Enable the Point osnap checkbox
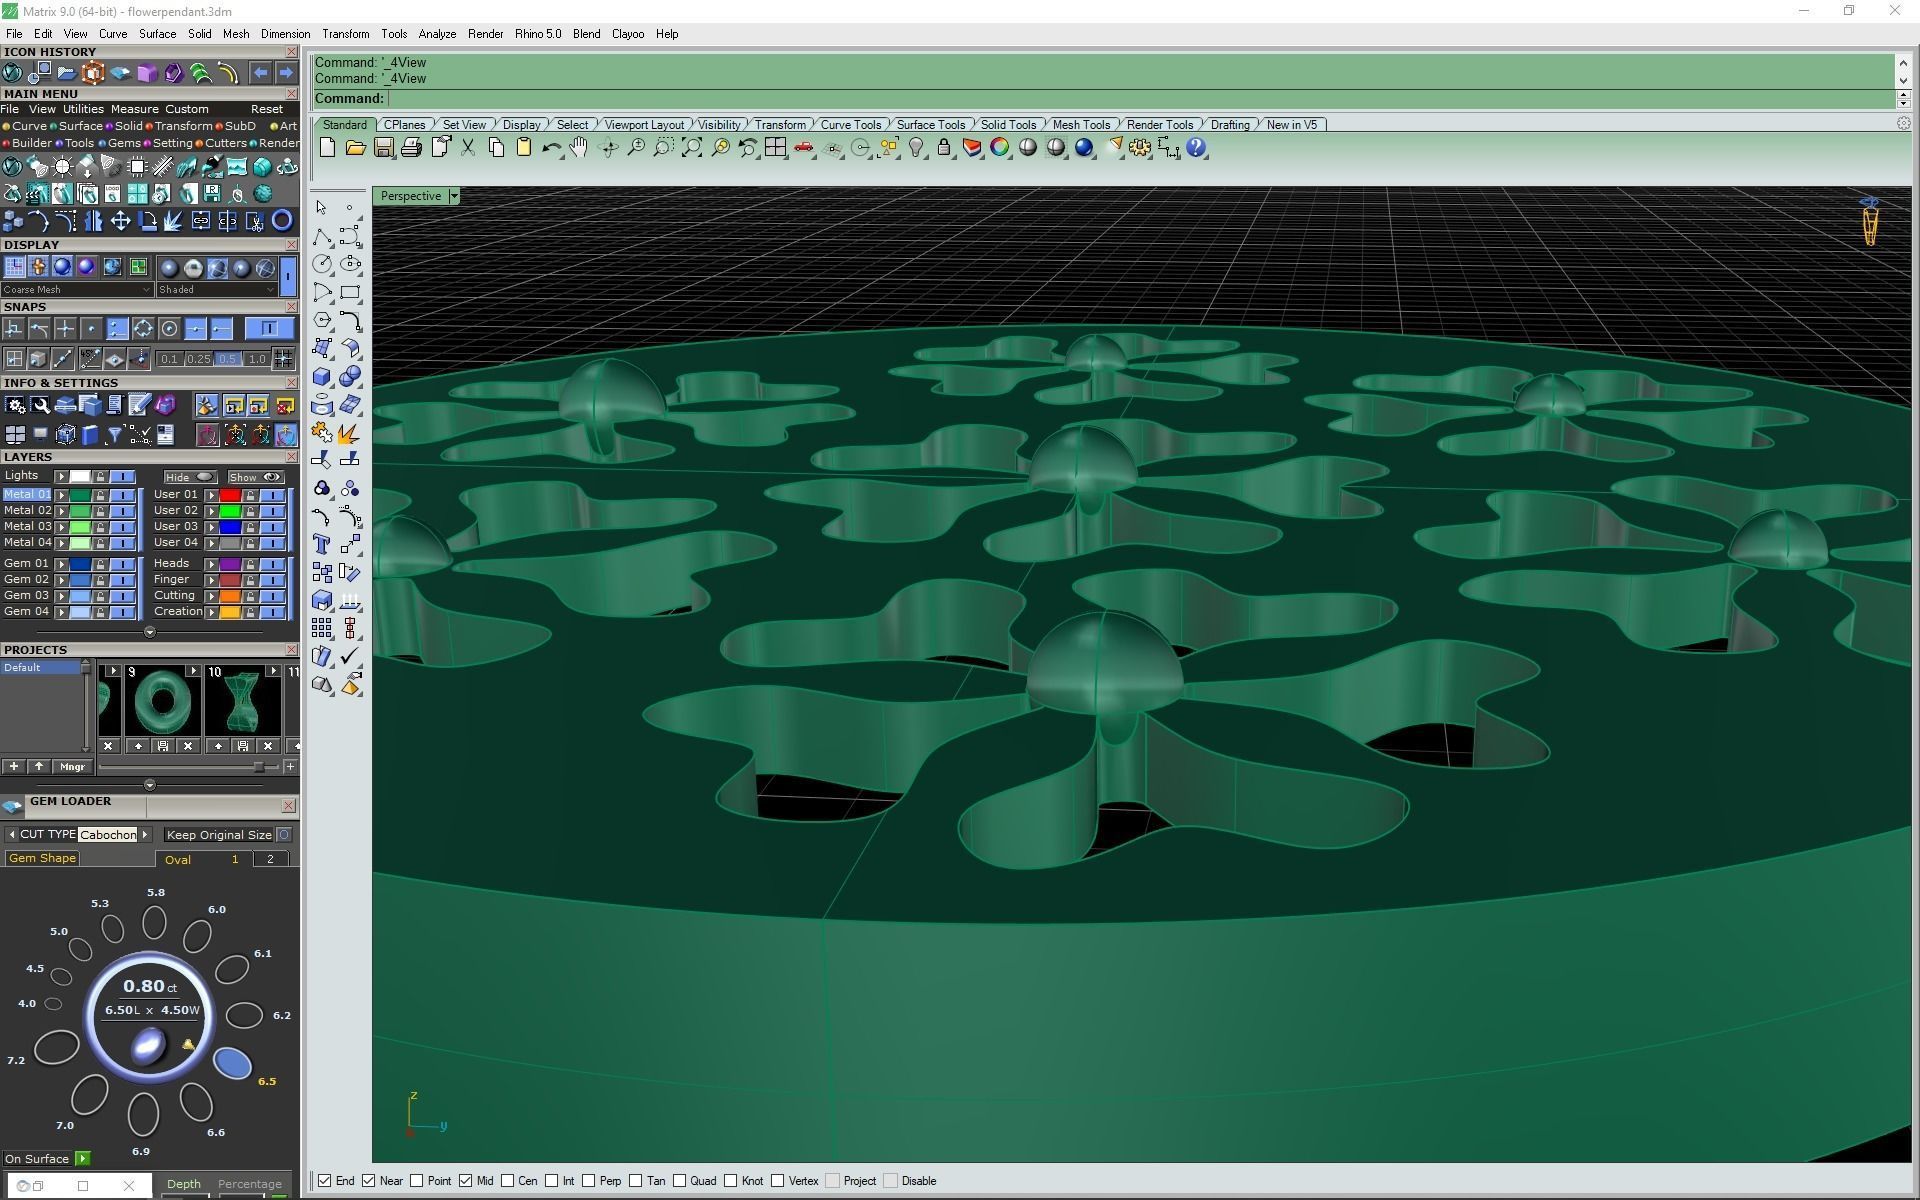 (417, 1181)
